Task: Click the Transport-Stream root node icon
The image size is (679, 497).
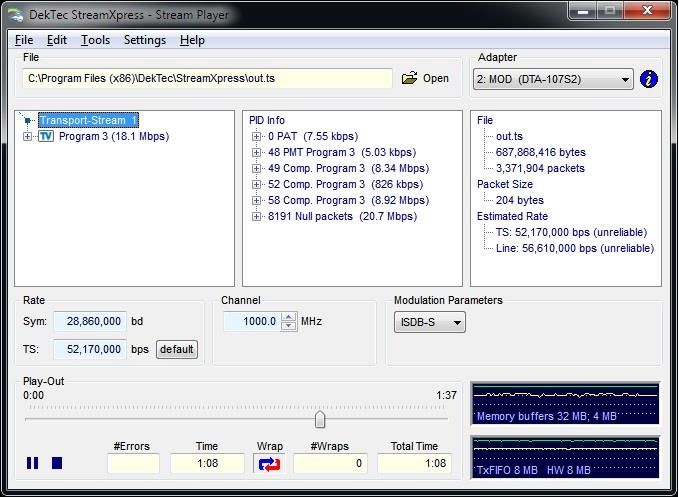Action: click(28, 120)
